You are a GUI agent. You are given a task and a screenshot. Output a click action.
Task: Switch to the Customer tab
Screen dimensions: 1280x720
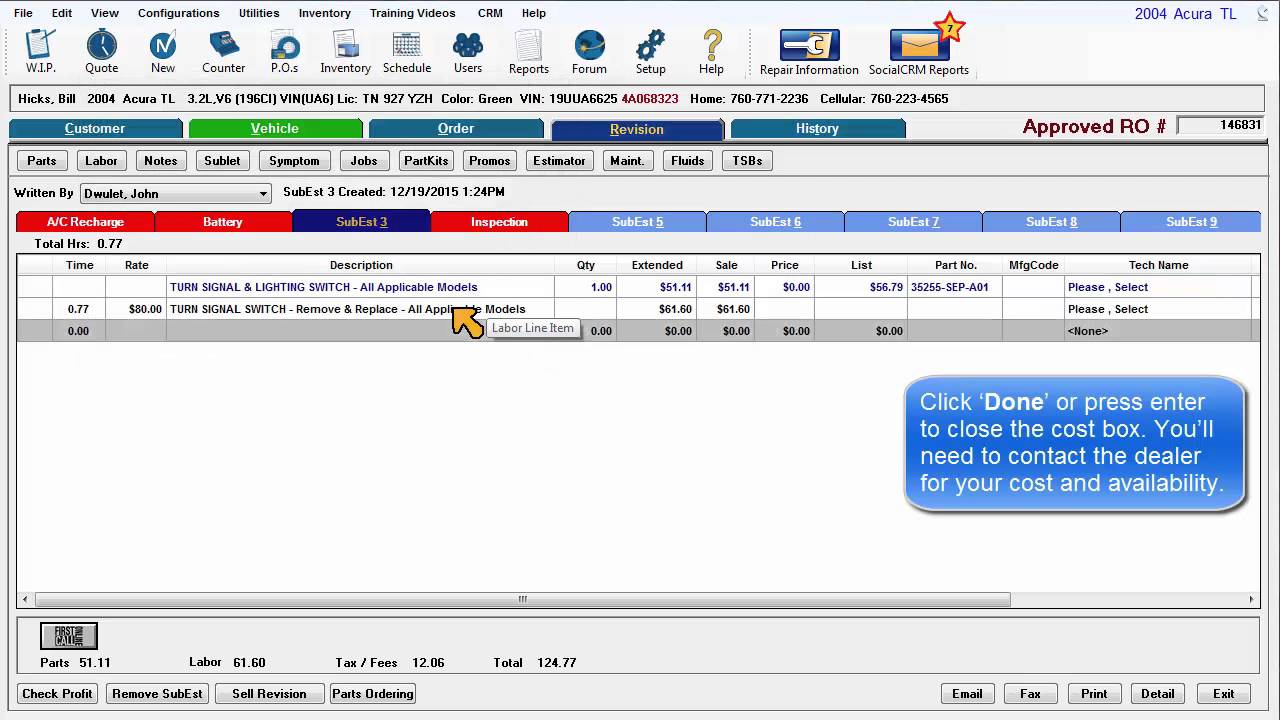click(95, 128)
